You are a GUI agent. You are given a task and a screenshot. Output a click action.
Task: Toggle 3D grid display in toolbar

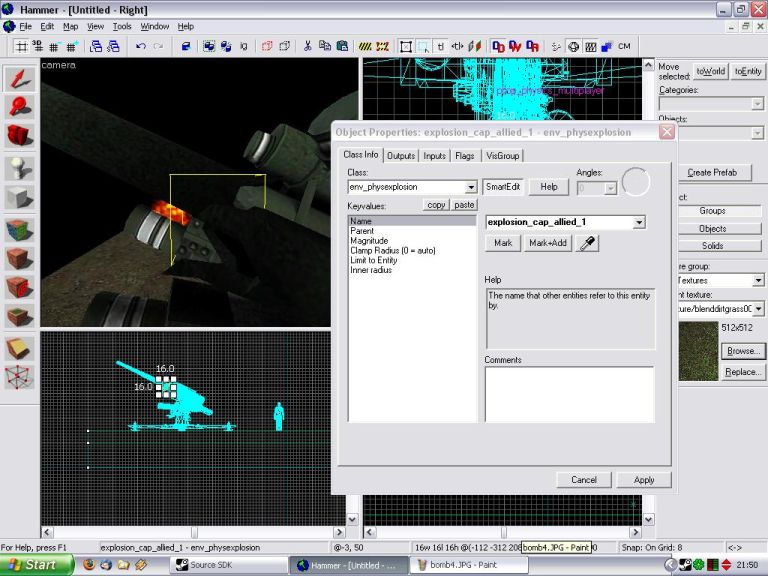point(37,47)
